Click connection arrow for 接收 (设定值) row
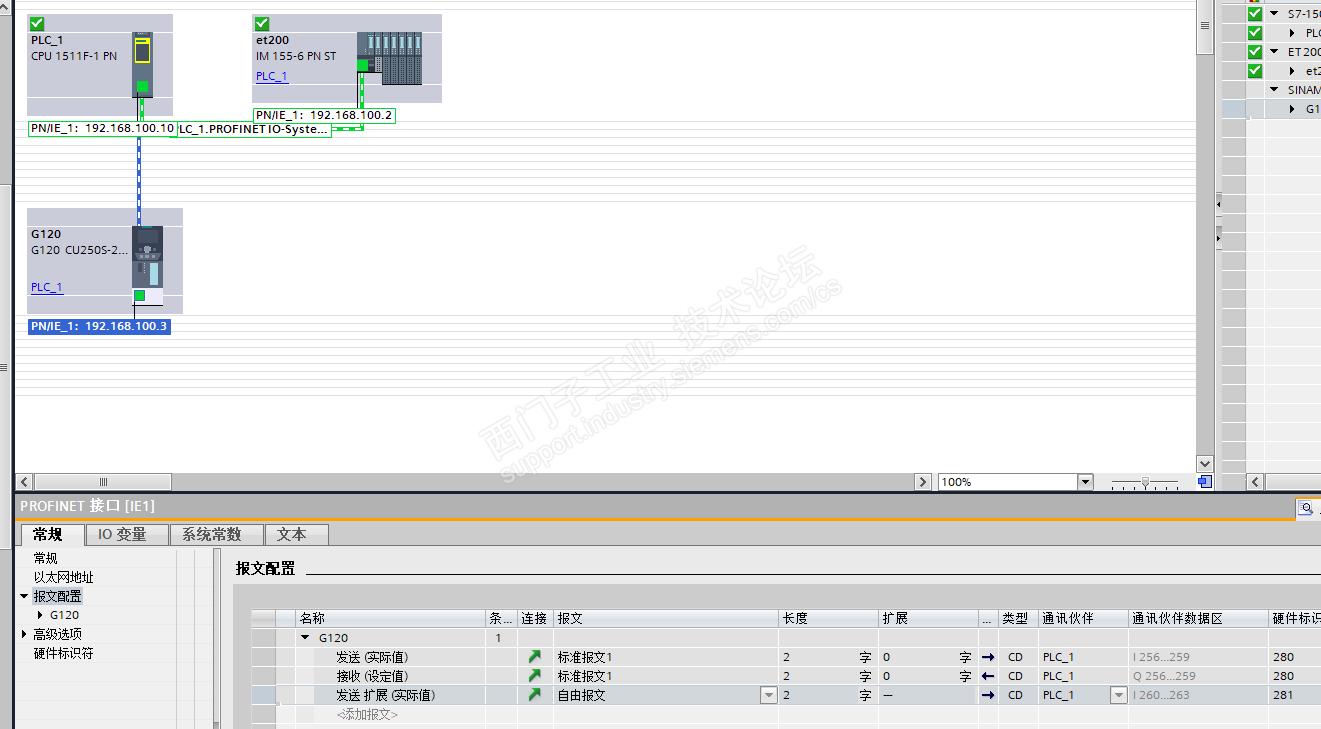Image resolution: width=1321 pixels, height=729 pixels. tap(535, 676)
